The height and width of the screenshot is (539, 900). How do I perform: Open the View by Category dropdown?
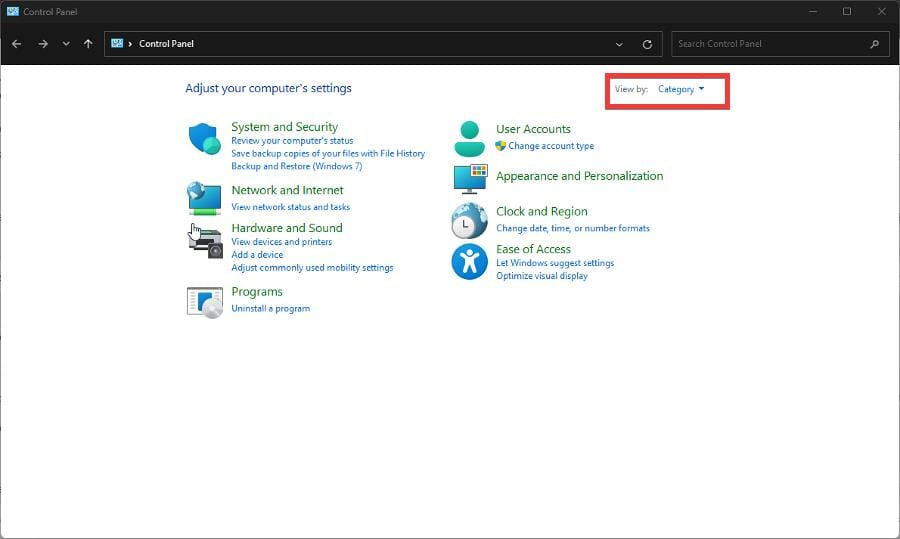point(681,89)
